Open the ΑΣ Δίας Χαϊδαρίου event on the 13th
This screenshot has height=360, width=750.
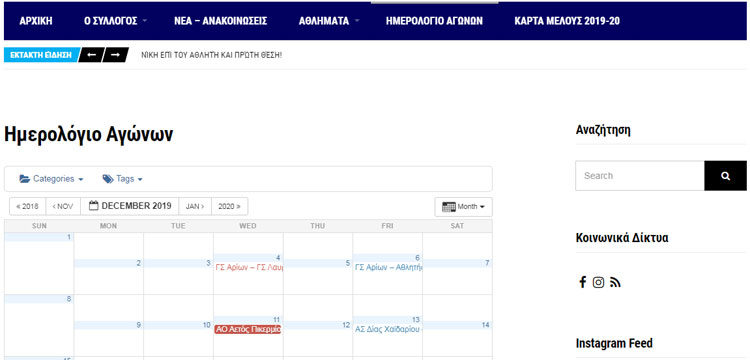point(387,329)
